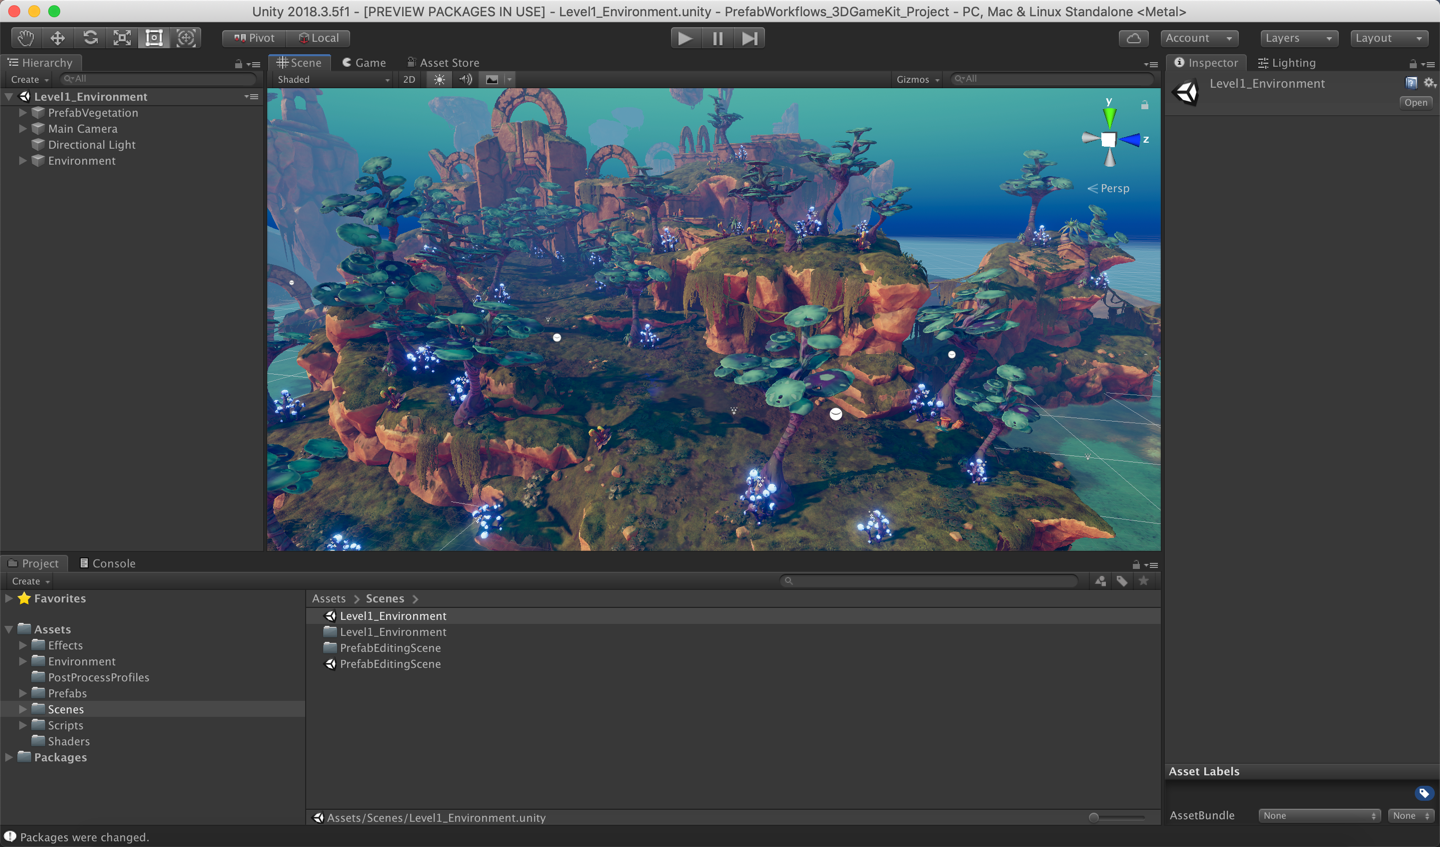Open Level1_Environment scene options menu in Hierarchy

coord(251,97)
